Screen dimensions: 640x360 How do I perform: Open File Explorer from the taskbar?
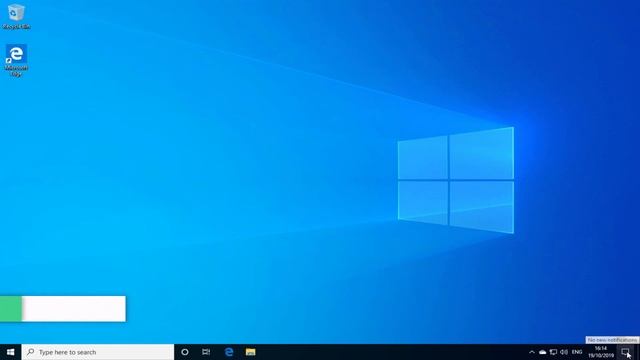[251, 352]
